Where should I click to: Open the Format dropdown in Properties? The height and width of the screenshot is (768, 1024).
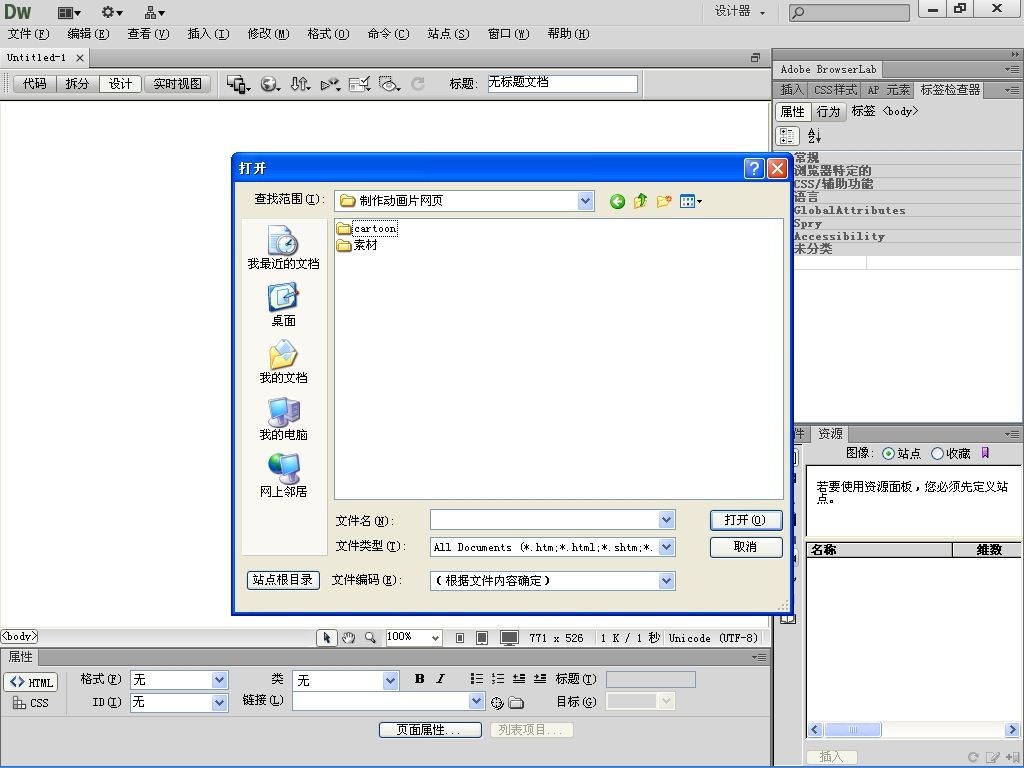(x=219, y=680)
